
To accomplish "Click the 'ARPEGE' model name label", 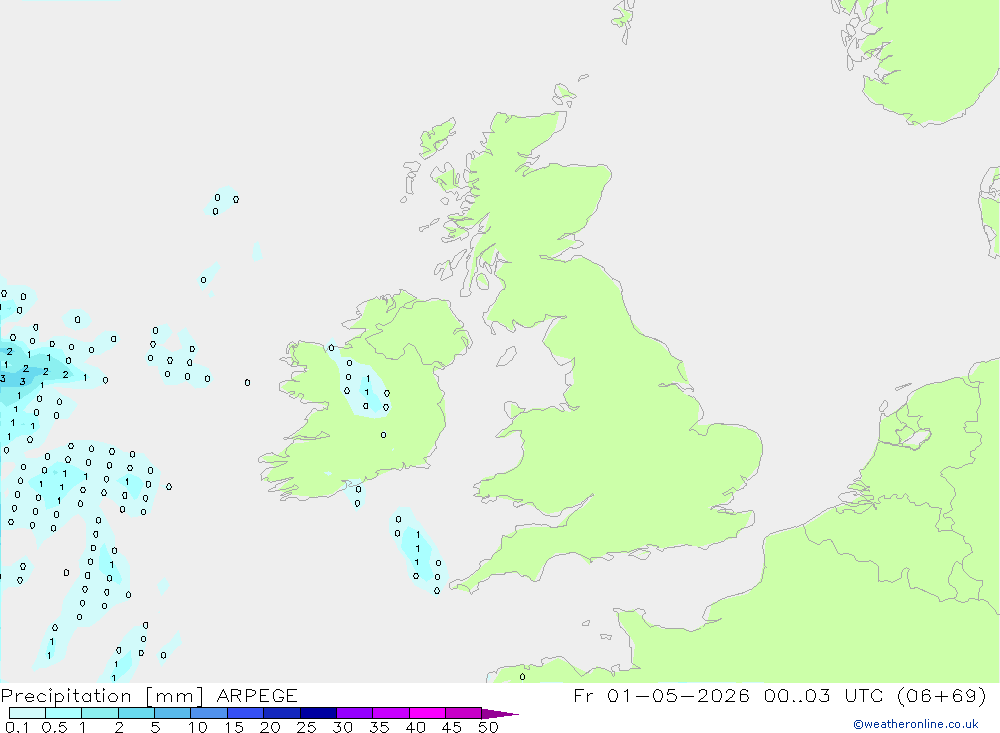I will (x=257, y=695).
